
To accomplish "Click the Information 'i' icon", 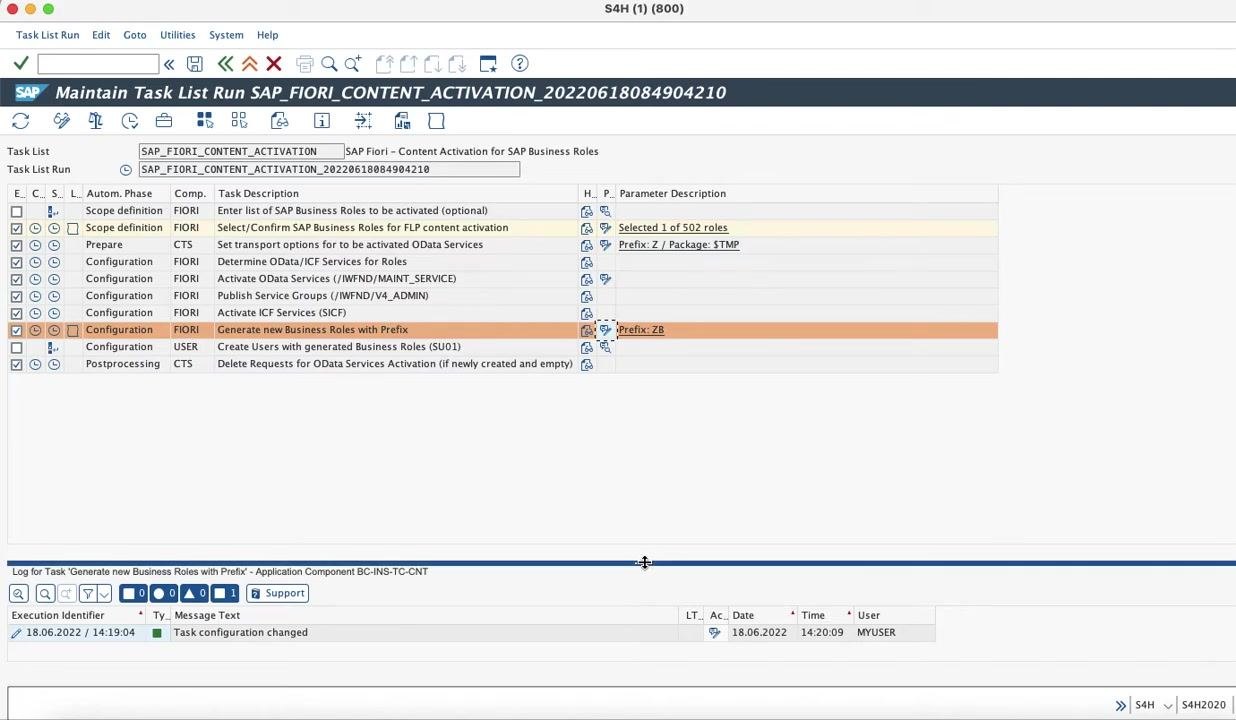I will click(322, 121).
